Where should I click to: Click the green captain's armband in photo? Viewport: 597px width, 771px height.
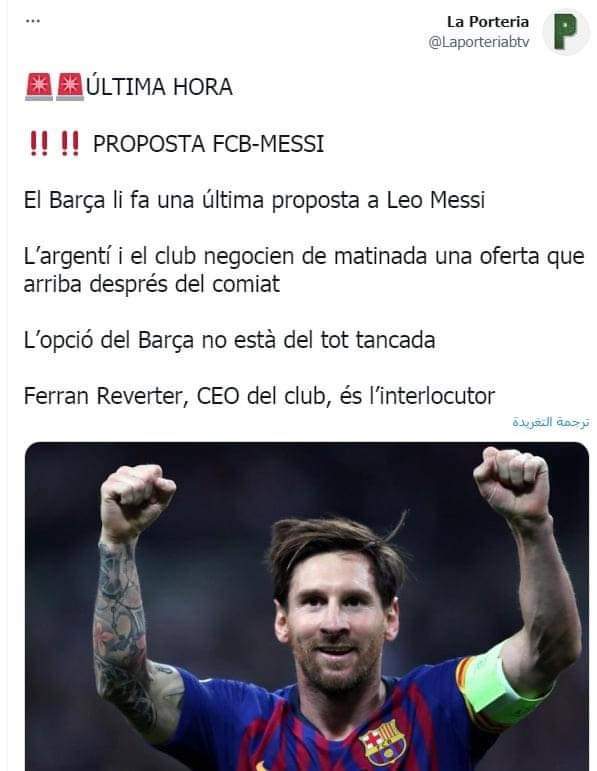pyautogui.click(x=502, y=688)
